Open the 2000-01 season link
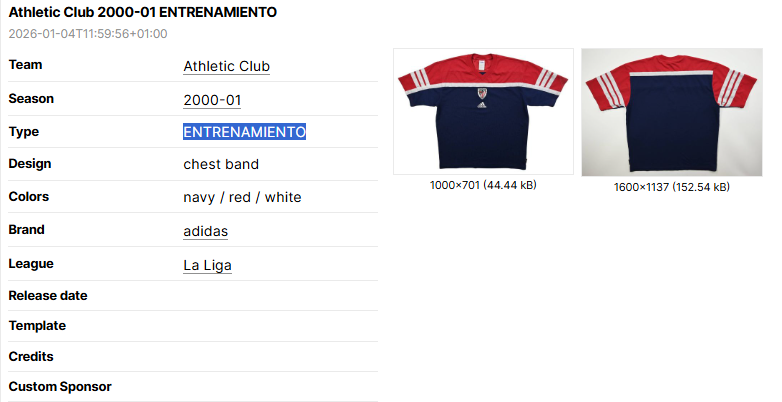Screen dimensions: 782x402 coord(212,100)
